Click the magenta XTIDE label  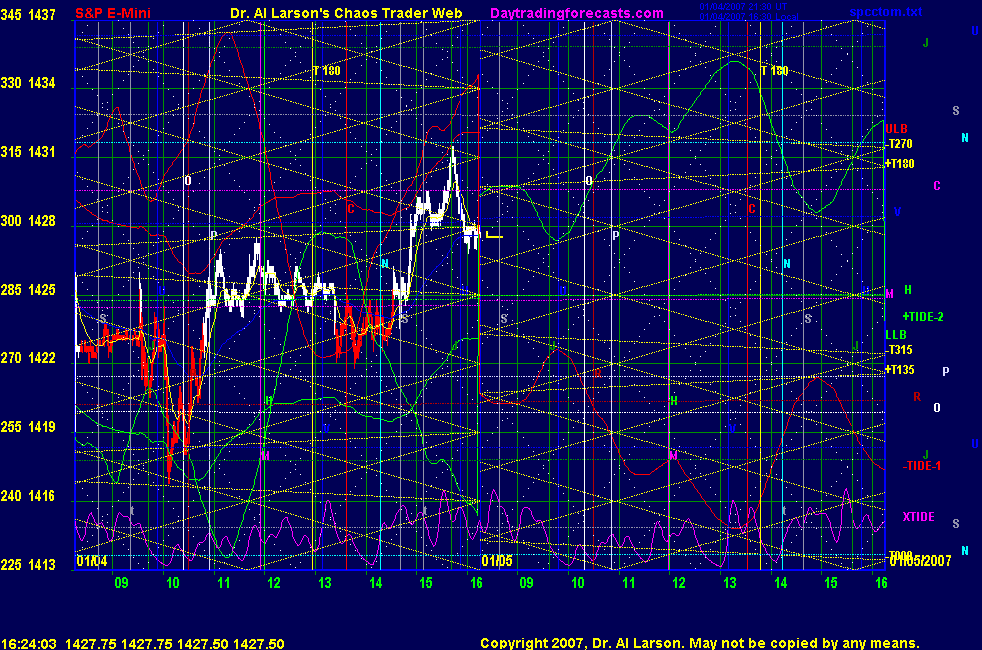tap(918, 517)
